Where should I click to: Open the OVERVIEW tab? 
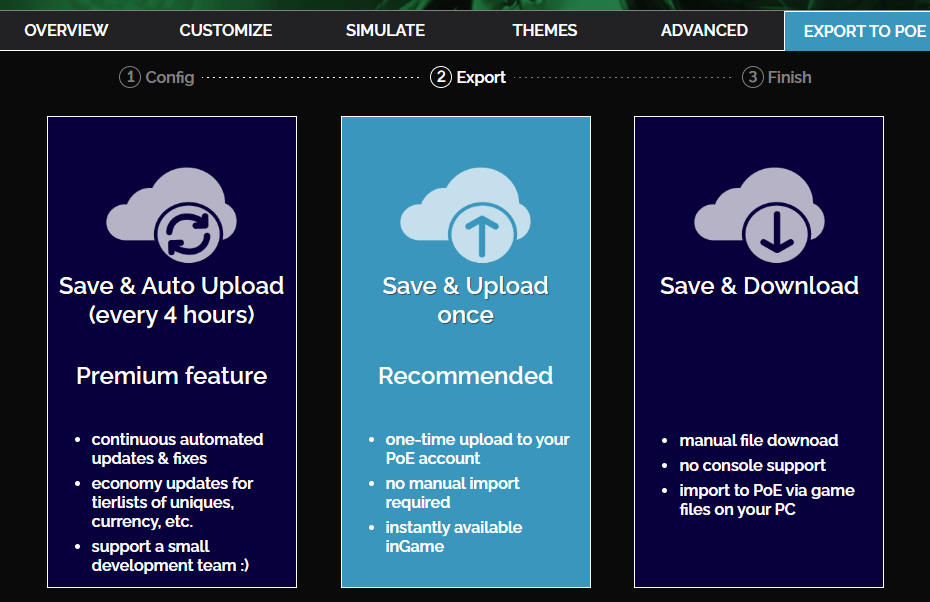click(x=66, y=30)
